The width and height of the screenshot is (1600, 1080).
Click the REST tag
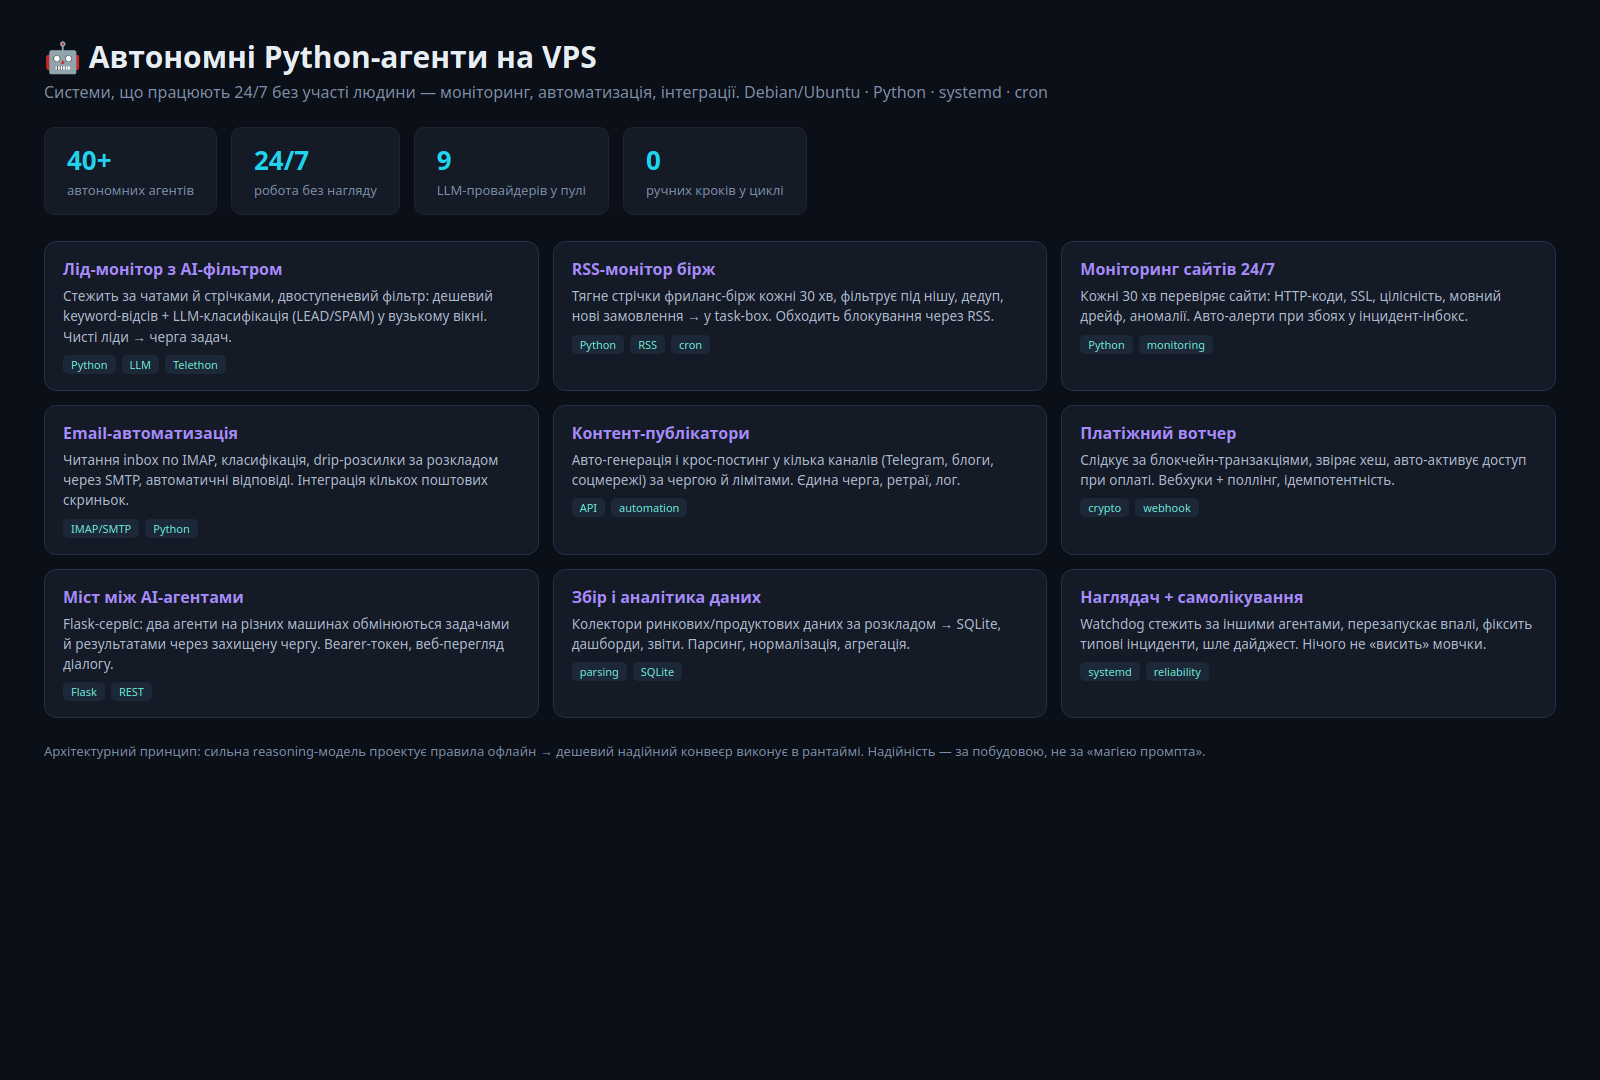[x=131, y=692]
